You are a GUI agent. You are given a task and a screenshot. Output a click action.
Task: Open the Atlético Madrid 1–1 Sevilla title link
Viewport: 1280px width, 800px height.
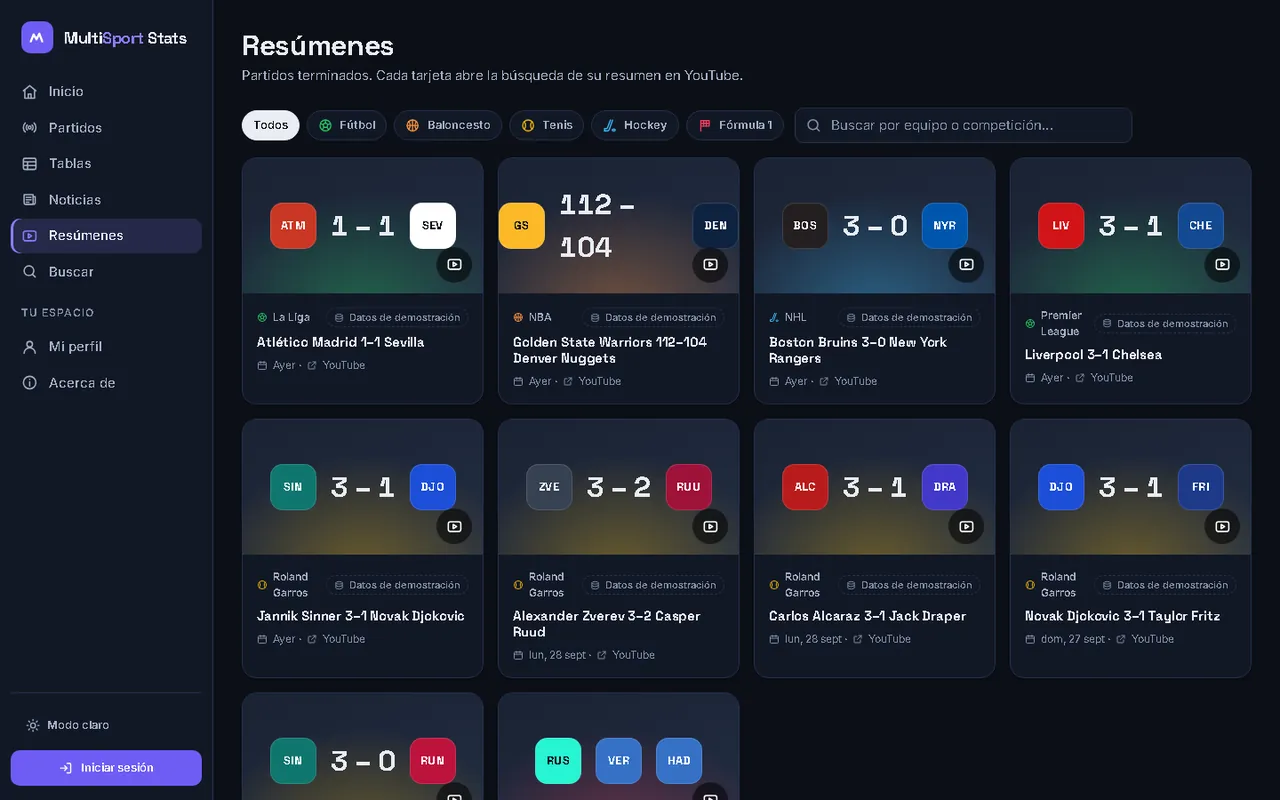(x=340, y=342)
